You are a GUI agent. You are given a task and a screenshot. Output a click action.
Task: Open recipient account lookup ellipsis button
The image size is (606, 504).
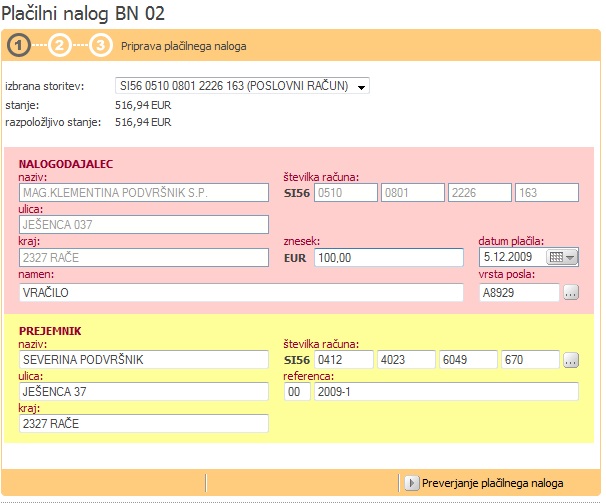tap(571, 360)
